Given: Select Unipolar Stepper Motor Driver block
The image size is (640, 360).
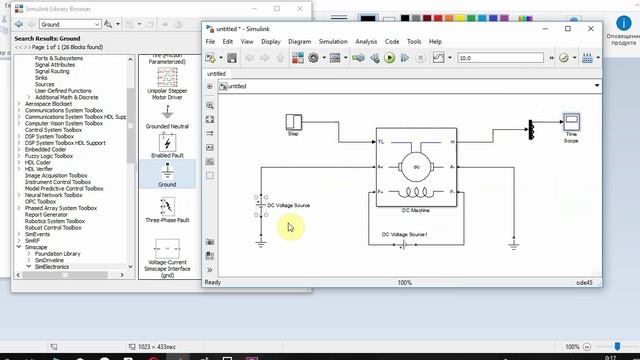Looking at the screenshot, I should tap(167, 83).
